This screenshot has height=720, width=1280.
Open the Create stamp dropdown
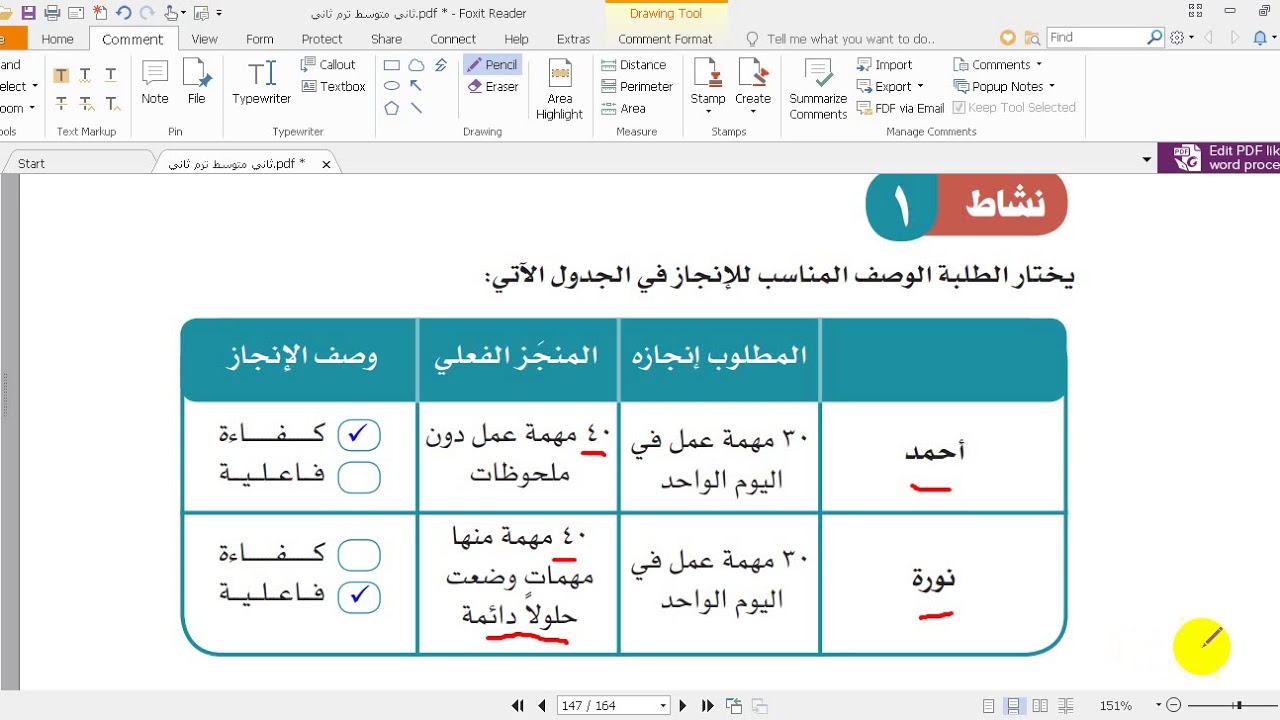point(753,112)
